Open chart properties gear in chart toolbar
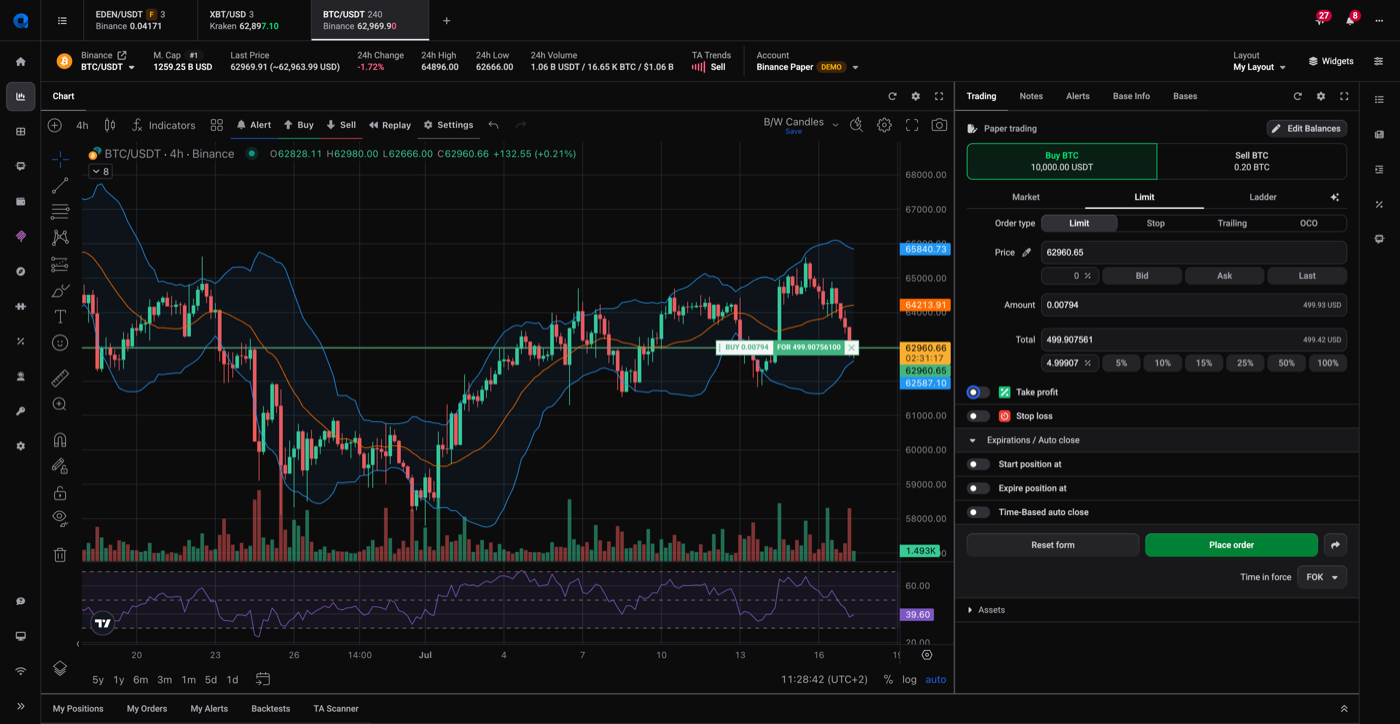 [884, 125]
